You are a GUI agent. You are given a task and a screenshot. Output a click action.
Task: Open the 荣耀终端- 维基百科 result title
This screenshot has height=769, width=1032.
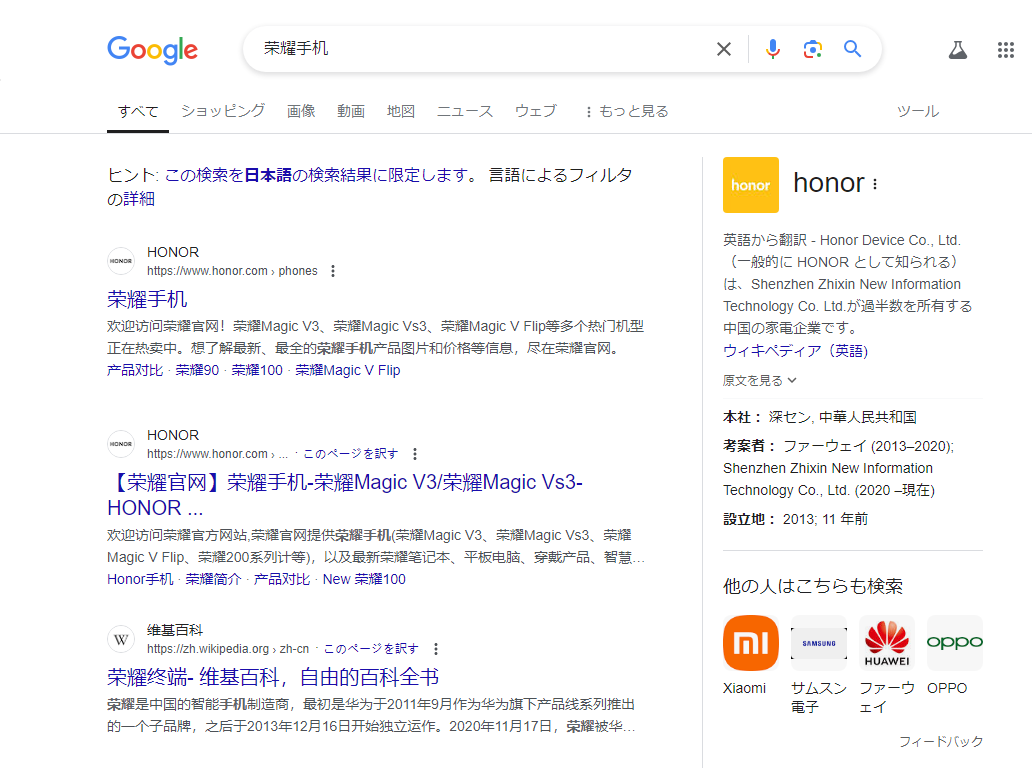273,677
